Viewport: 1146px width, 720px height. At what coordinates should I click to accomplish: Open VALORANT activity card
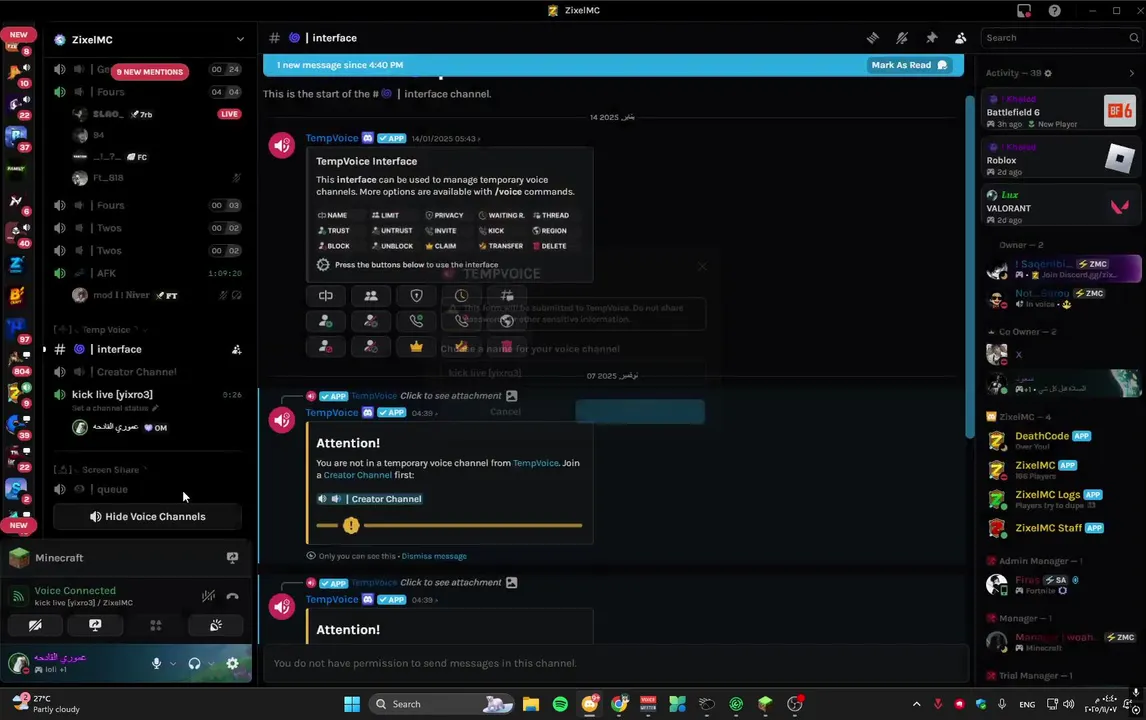[x=1061, y=207]
